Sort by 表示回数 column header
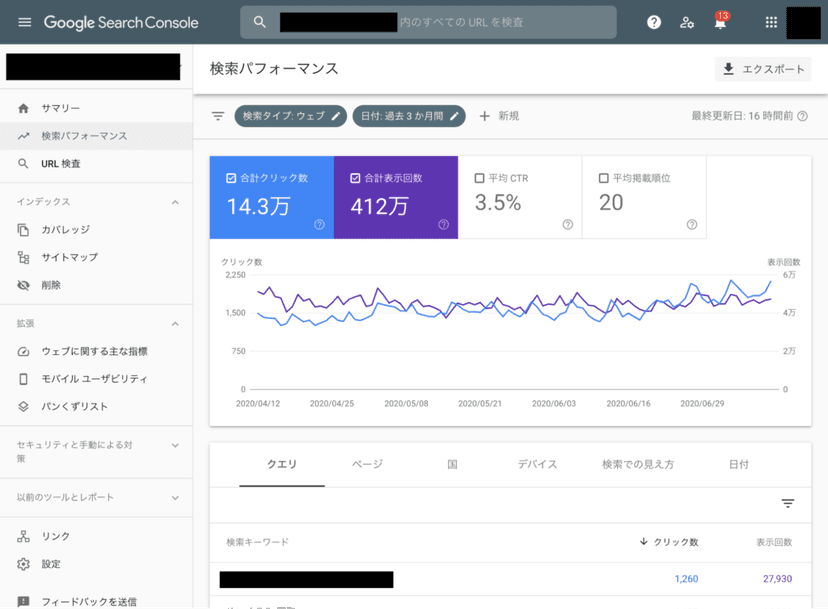Screen dimensions: 828x609 pyautogui.click(x=774, y=542)
